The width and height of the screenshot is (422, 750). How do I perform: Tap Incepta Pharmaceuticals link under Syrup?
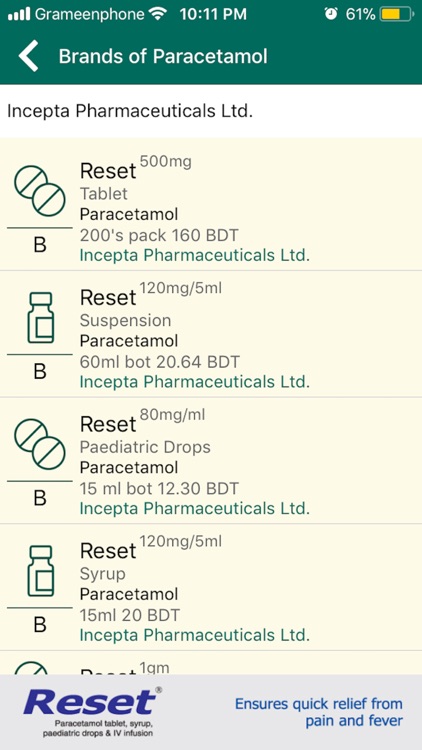click(195, 635)
